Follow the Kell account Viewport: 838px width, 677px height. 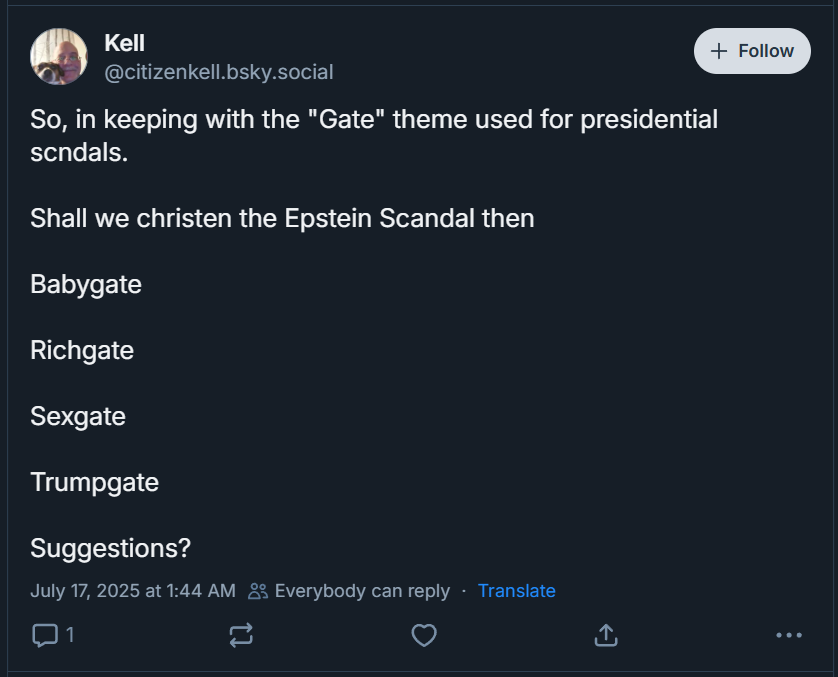(x=752, y=51)
